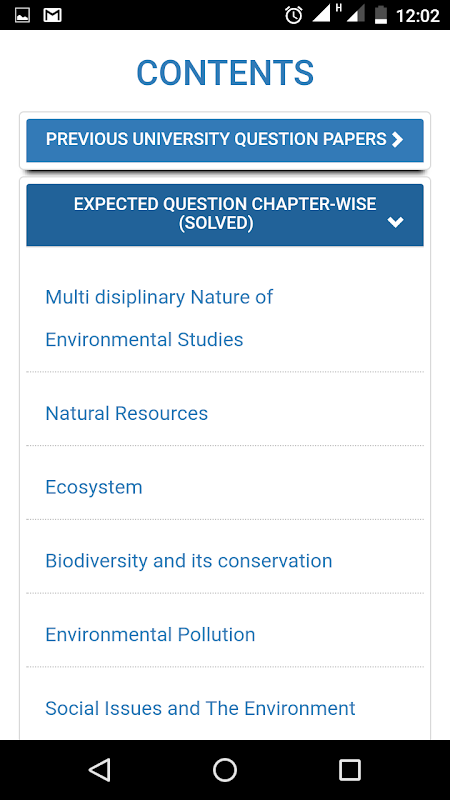Tap the 12:02 clock in the status bar
Image resolution: width=450 pixels, height=800 pixels.
pyautogui.click(x=418, y=16)
